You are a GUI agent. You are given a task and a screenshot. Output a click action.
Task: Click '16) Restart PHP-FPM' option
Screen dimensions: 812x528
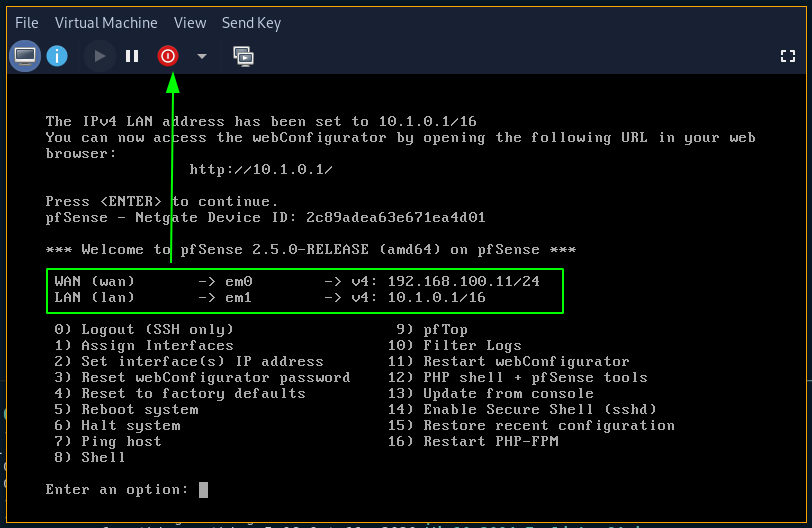pos(473,442)
